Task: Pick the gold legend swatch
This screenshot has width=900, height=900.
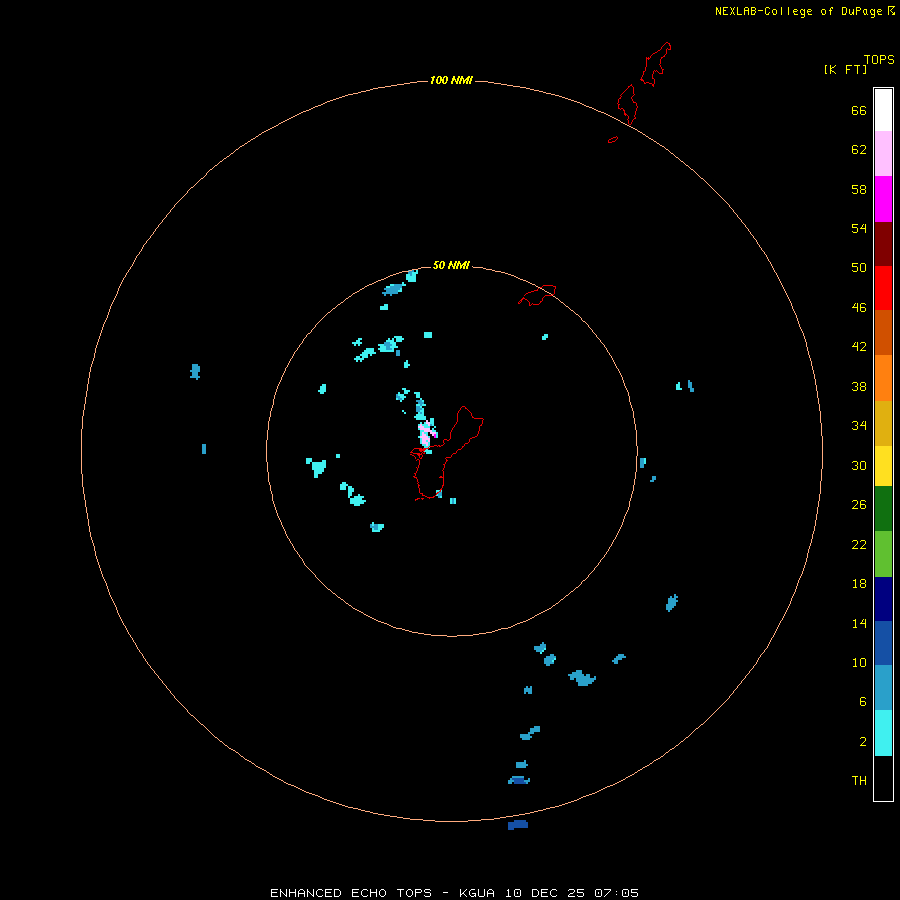Action: click(x=883, y=423)
